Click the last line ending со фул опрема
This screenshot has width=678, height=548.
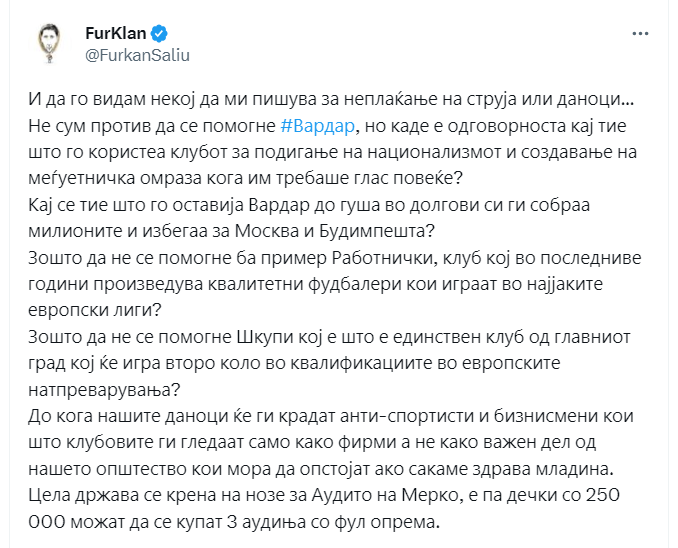click(234, 522)
